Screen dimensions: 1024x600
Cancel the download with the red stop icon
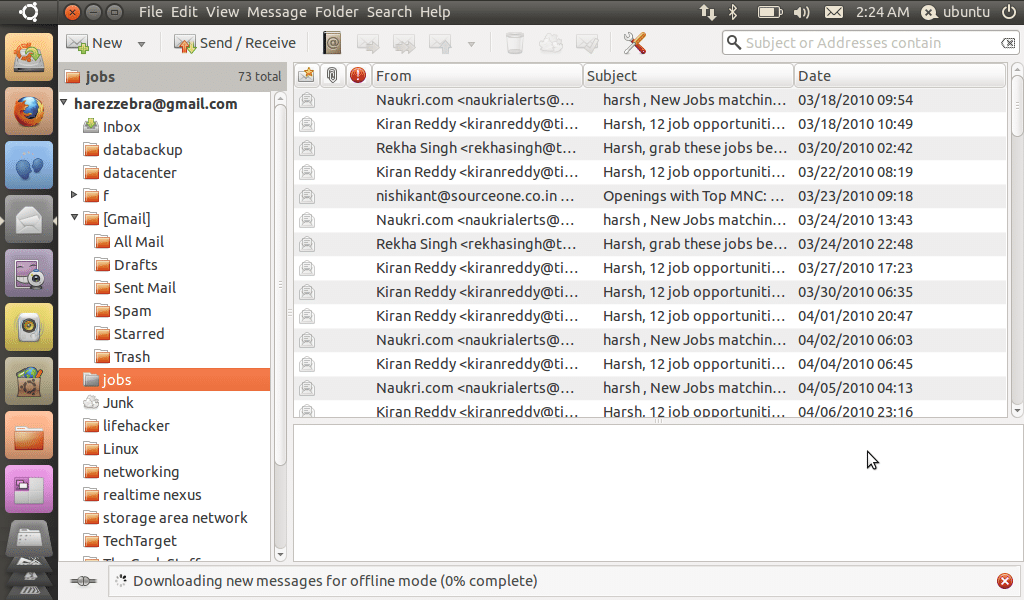pyautogui.click(x=1004, y=581)
